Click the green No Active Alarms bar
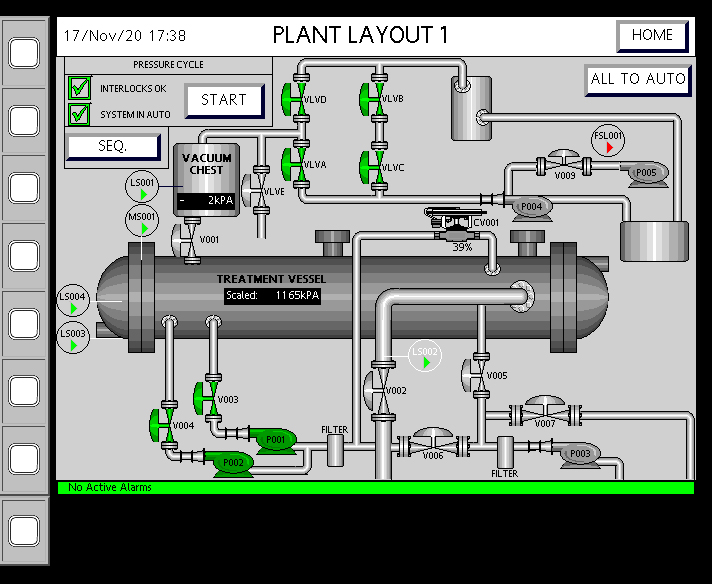Image resolution: width=713 pixels, height=586 pixels. click(375, 487)
